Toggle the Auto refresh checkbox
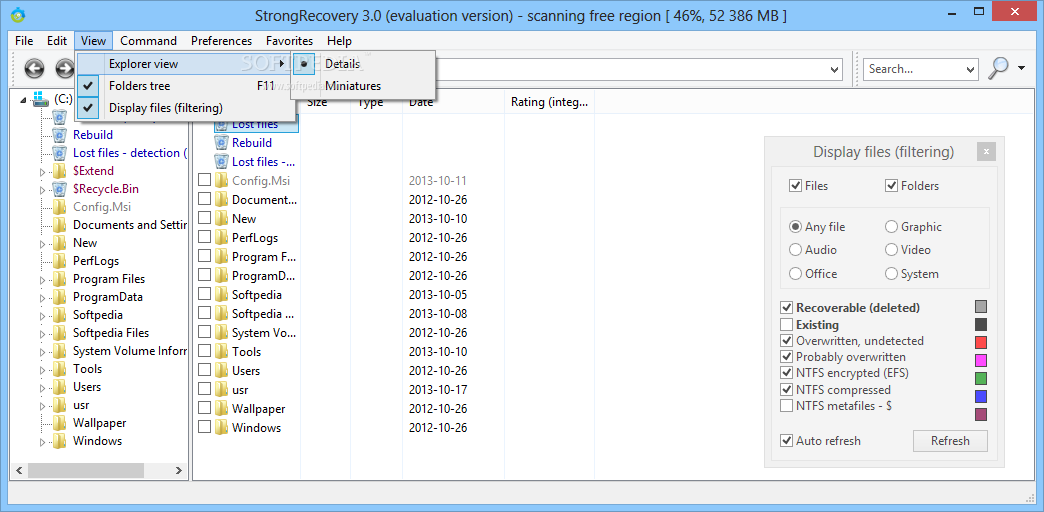 point(786,441)
